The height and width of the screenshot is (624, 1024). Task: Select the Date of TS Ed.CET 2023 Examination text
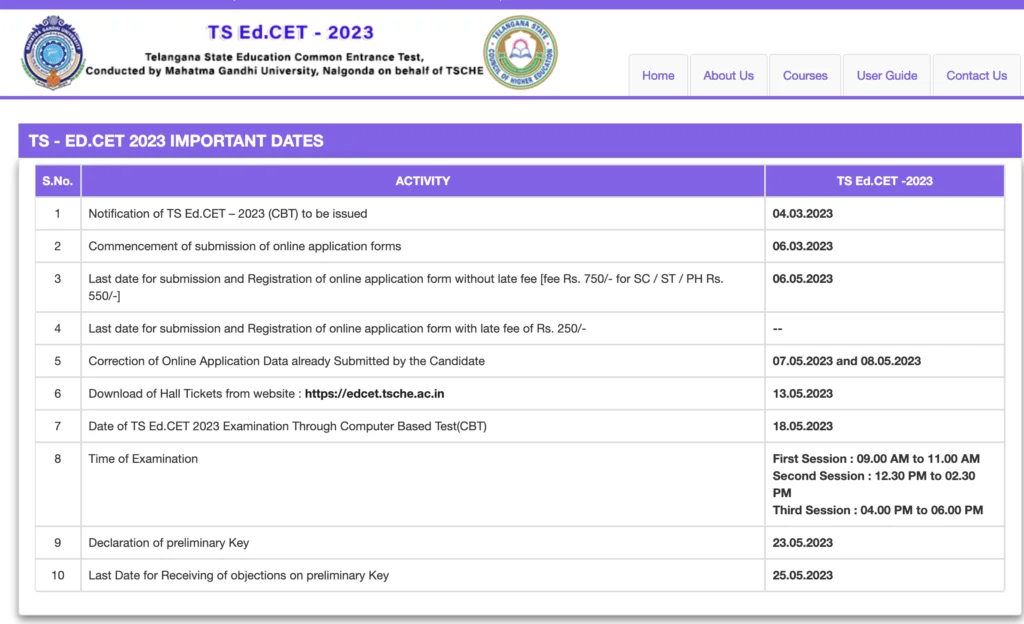[x=287, y=426]
